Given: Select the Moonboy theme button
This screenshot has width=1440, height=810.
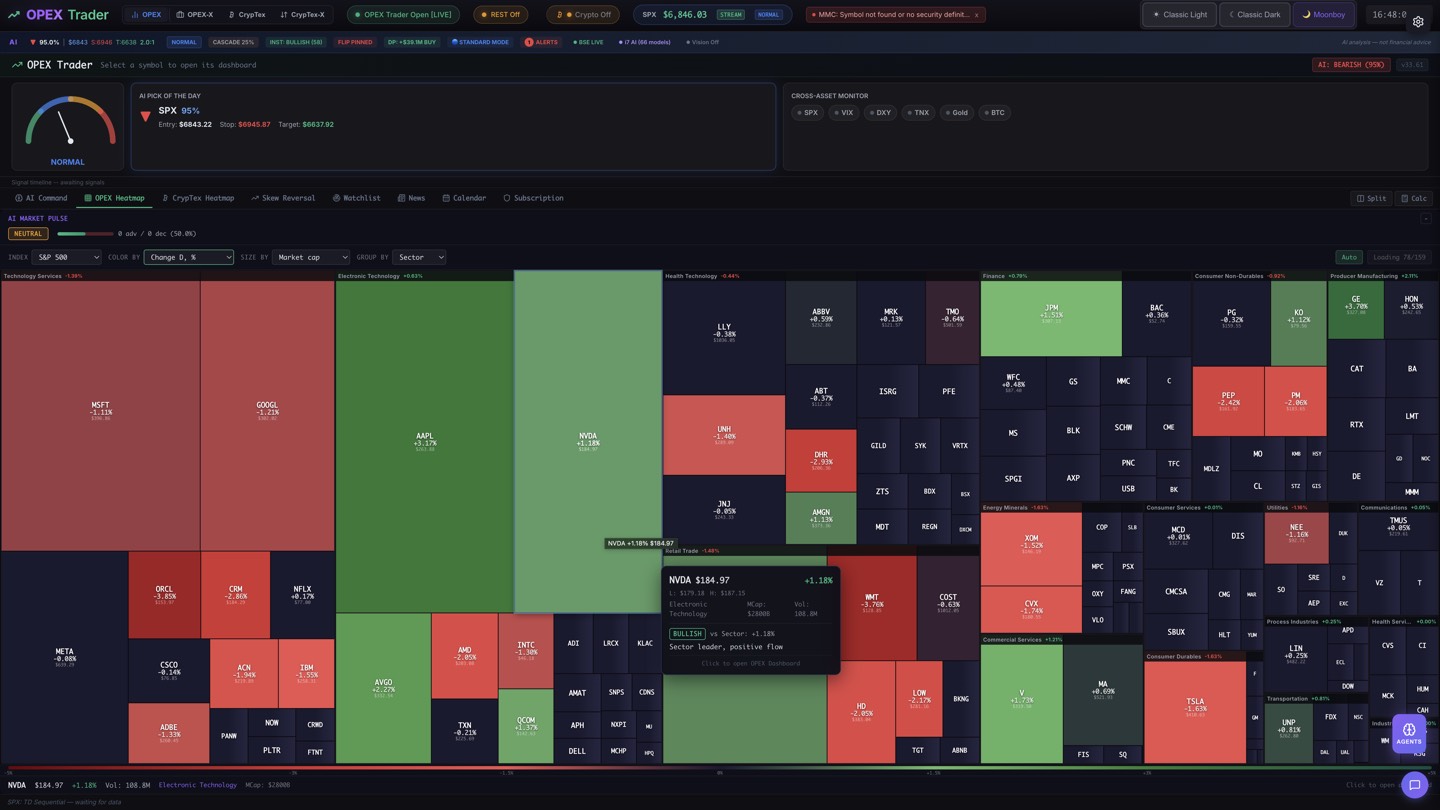Looking at the screenshot, I should coord(1324,15).
